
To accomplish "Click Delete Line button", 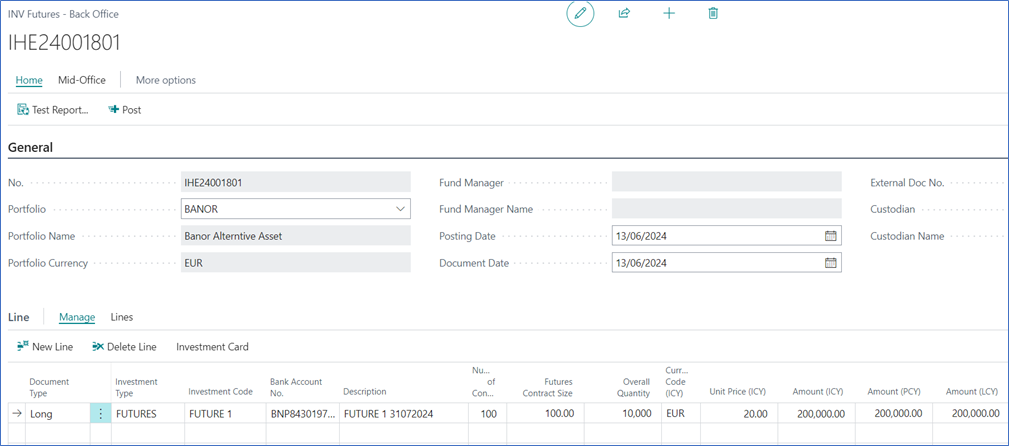I will click(124, 347).
